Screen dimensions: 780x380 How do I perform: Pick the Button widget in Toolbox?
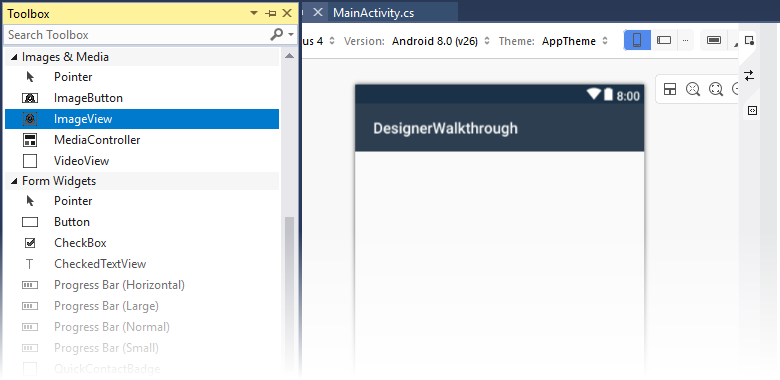coord(142,222)
